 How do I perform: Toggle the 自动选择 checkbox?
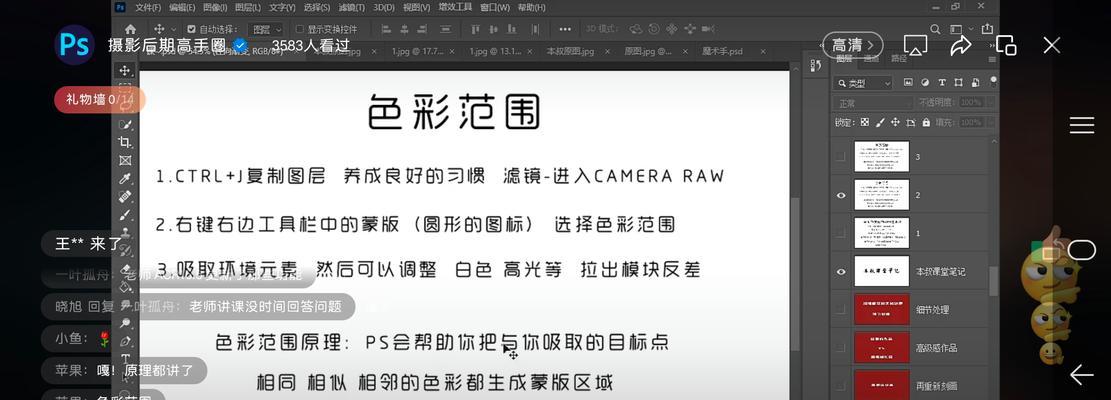[191, 29]
